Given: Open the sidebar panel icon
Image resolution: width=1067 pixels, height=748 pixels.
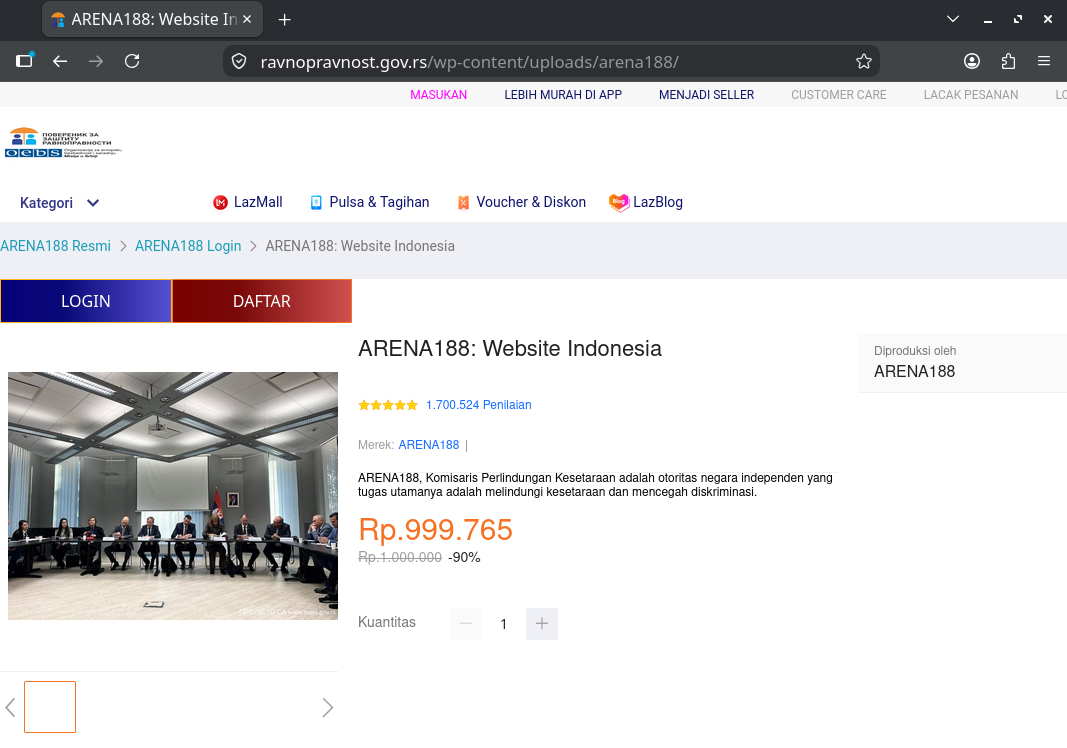Looking at the screenshot, I should click(24, 61).
